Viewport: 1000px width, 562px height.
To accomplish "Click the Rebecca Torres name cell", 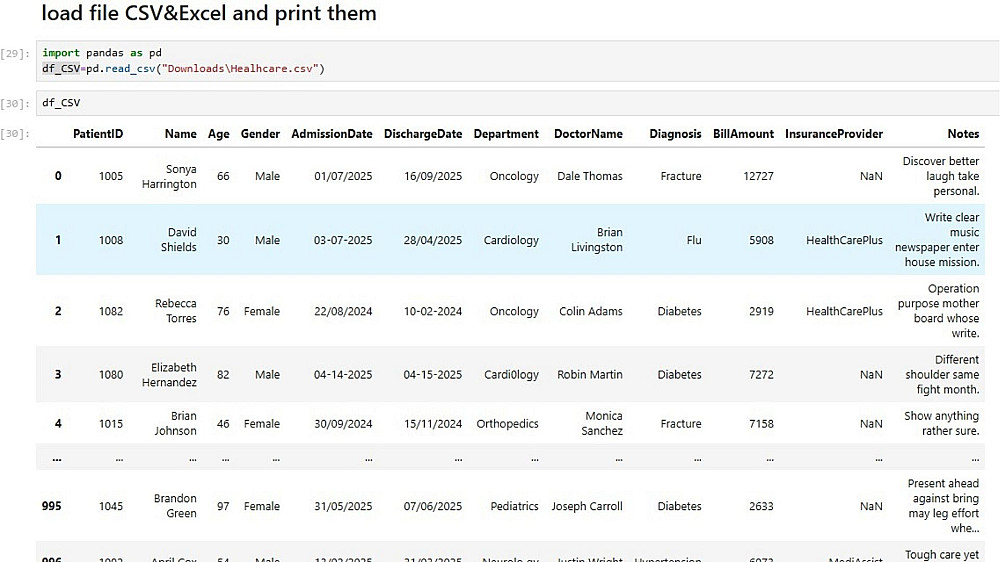I will point(176,311).
